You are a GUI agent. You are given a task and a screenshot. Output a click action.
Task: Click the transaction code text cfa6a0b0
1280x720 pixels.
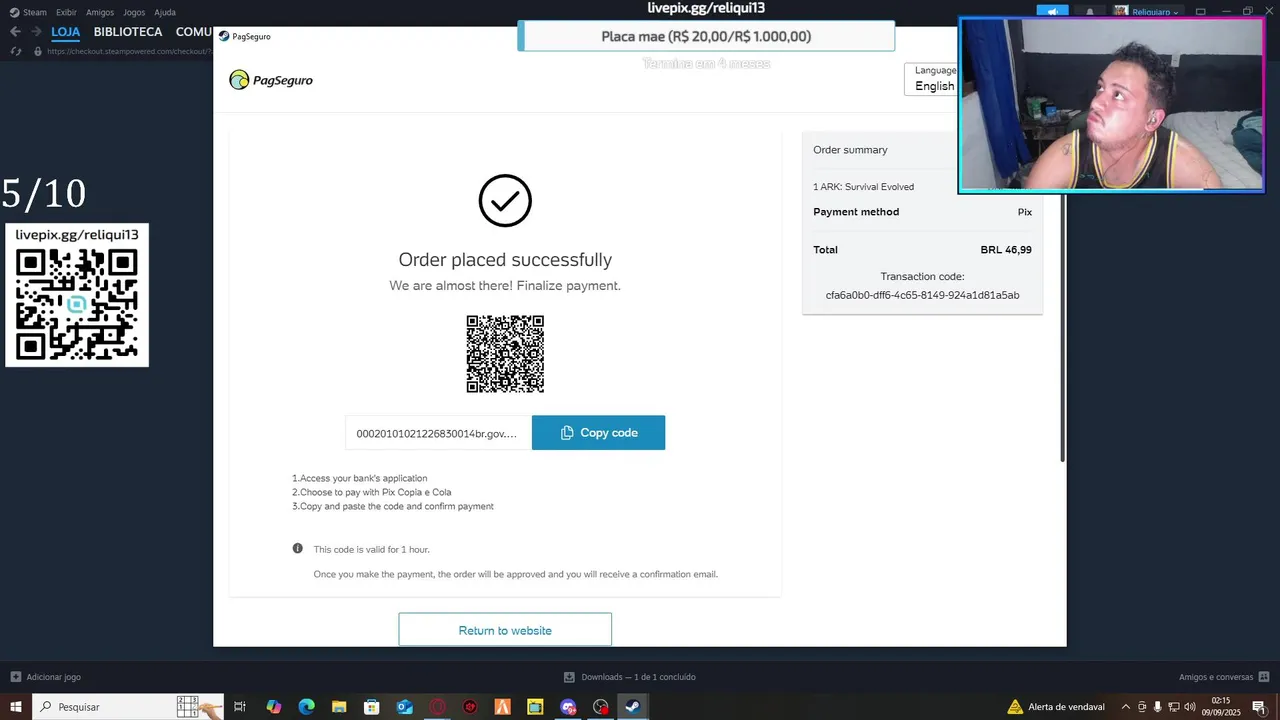pos(922,295)
